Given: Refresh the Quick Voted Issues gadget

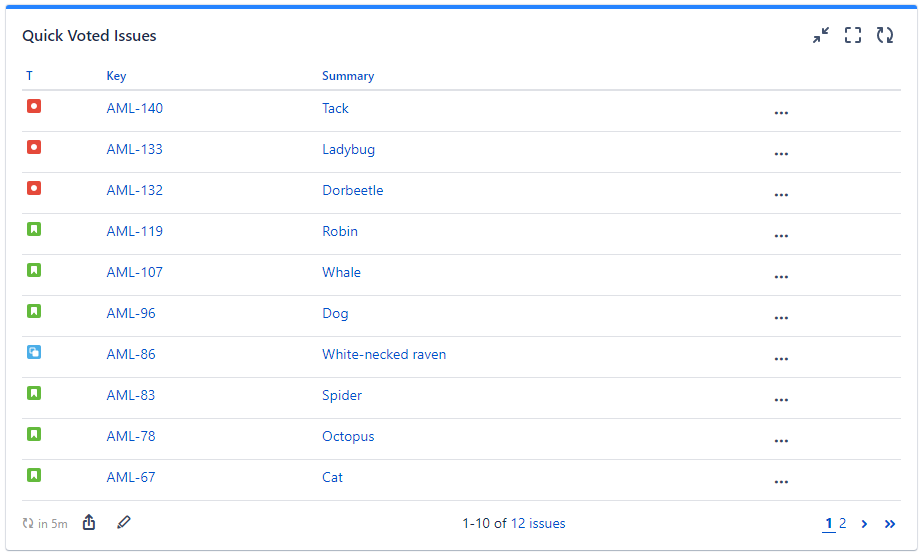Looking at the screenshot, I should point(885,36).
